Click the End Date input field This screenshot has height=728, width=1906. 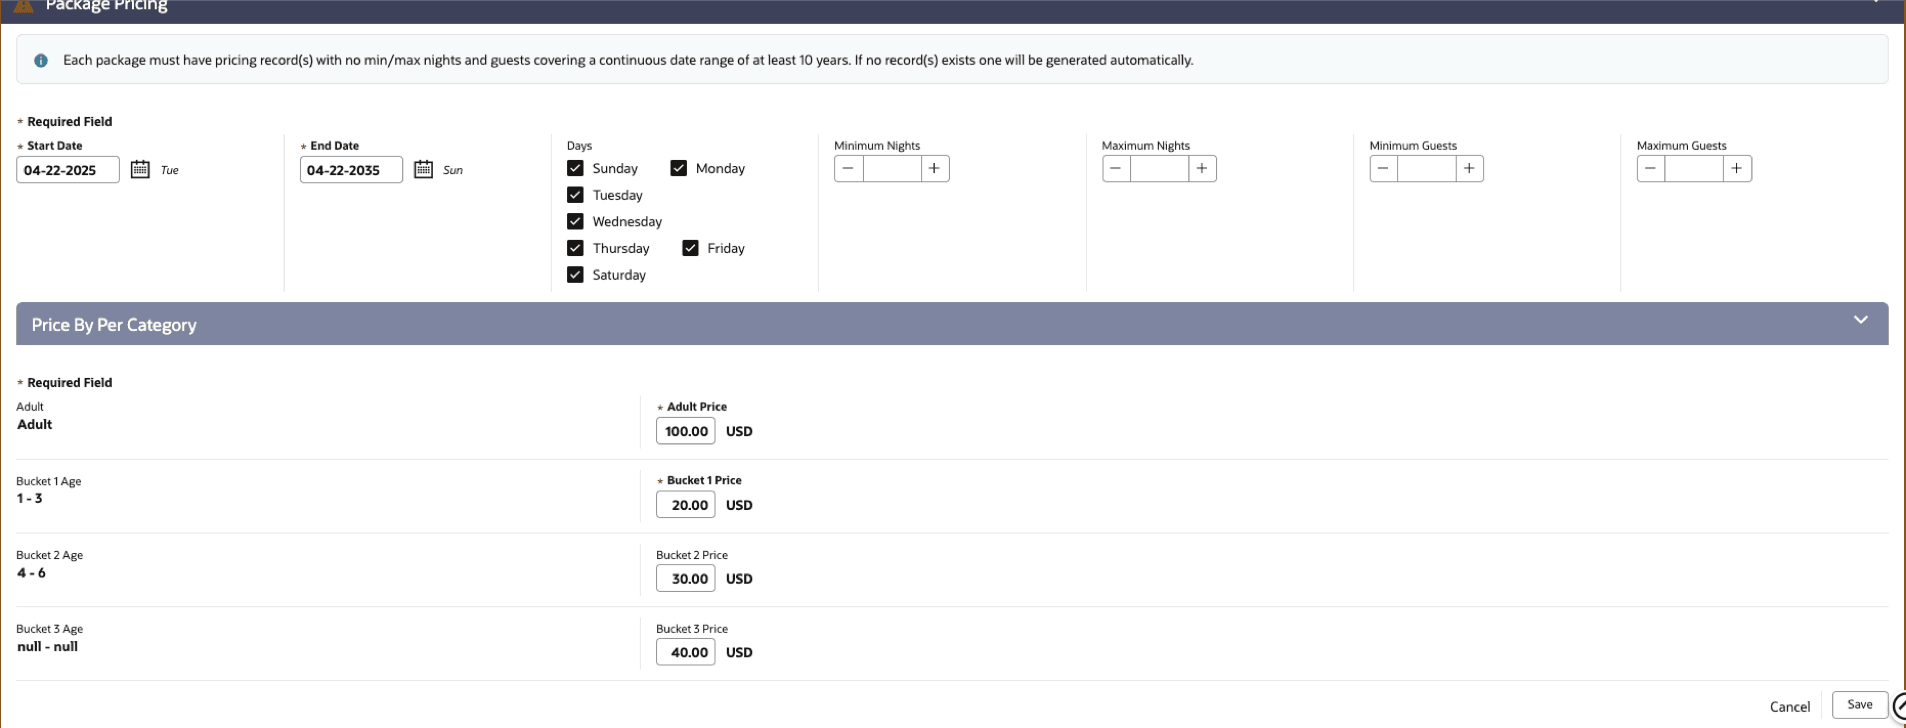coord(351,170)
